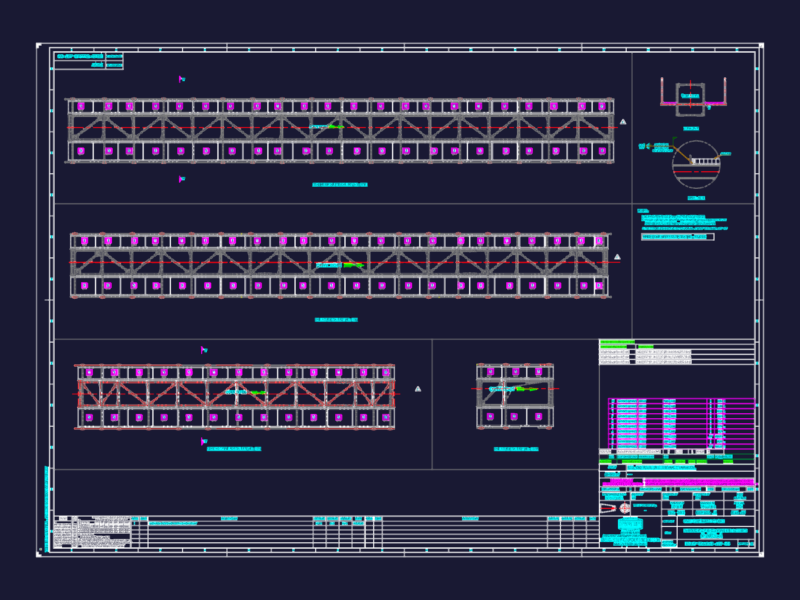Click the magenta section flag above the top truss
The width and height of the screenshot is (800, 600).
click(x=182, y=79)
